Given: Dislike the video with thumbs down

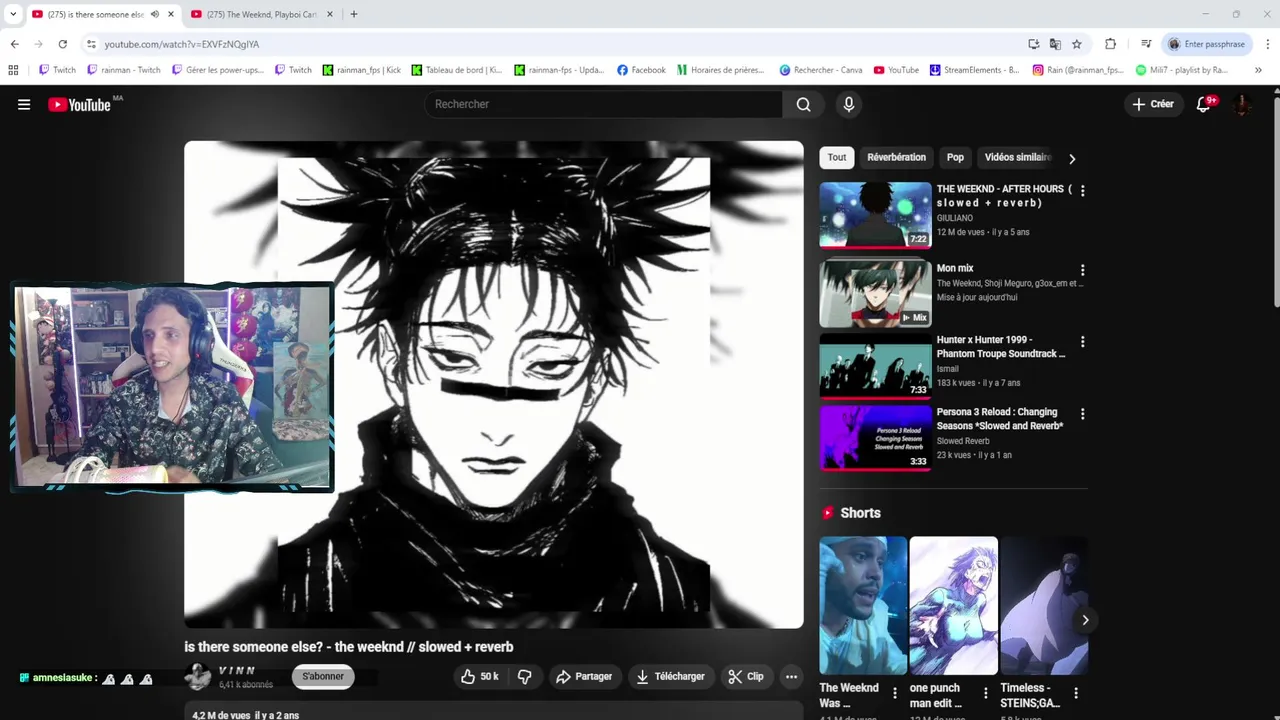Looking at the screenshot, I should (525, 677).
